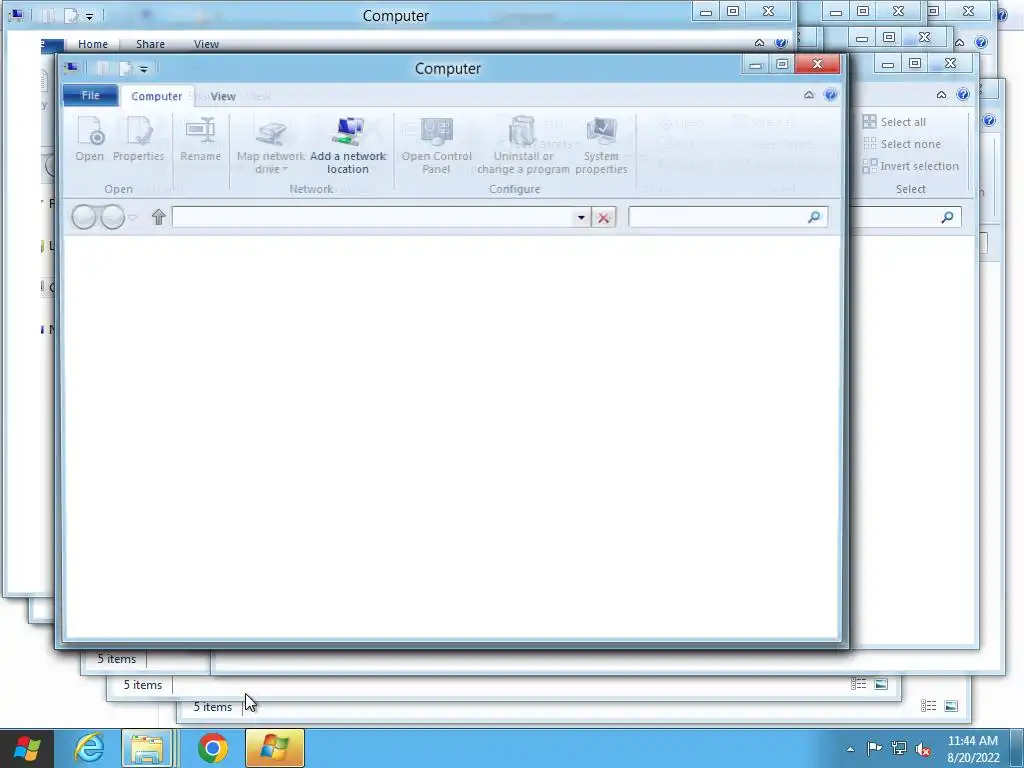Open the File menu in the front Computer window
1024x768 pixels.
coord(91,95)
